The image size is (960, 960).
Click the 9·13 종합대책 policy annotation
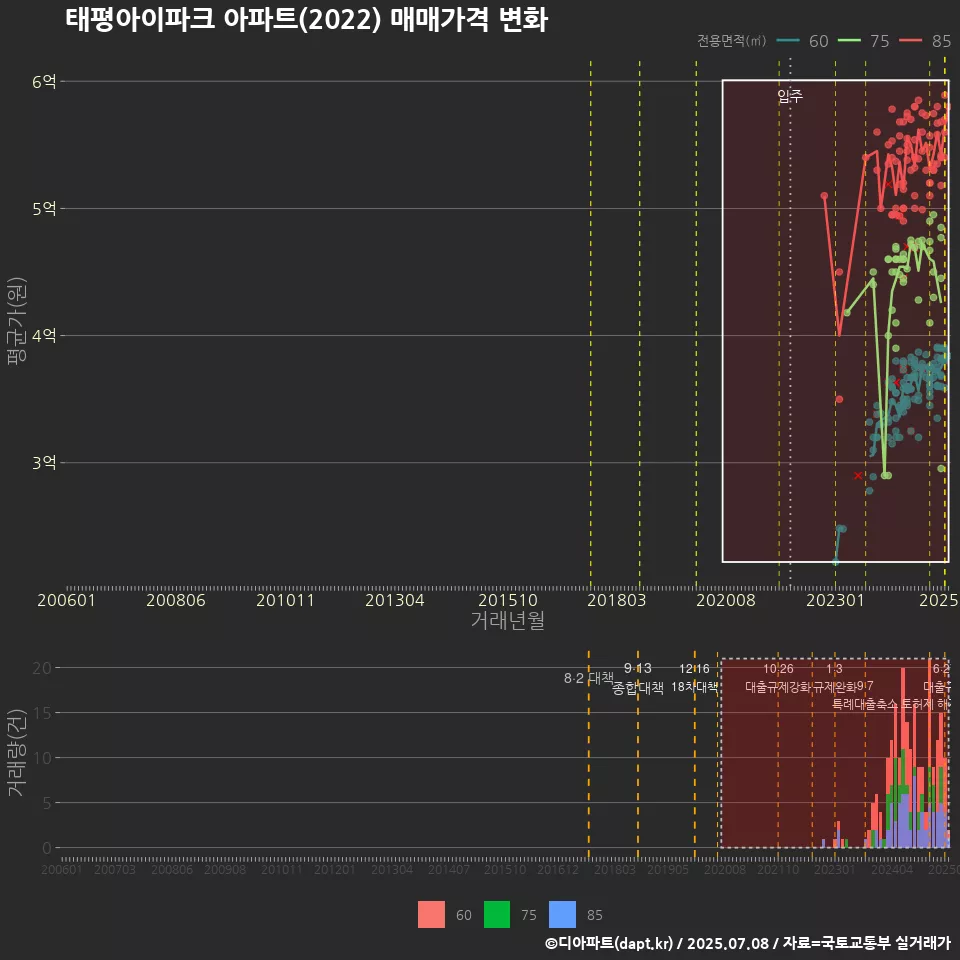(x=638, y=678)
